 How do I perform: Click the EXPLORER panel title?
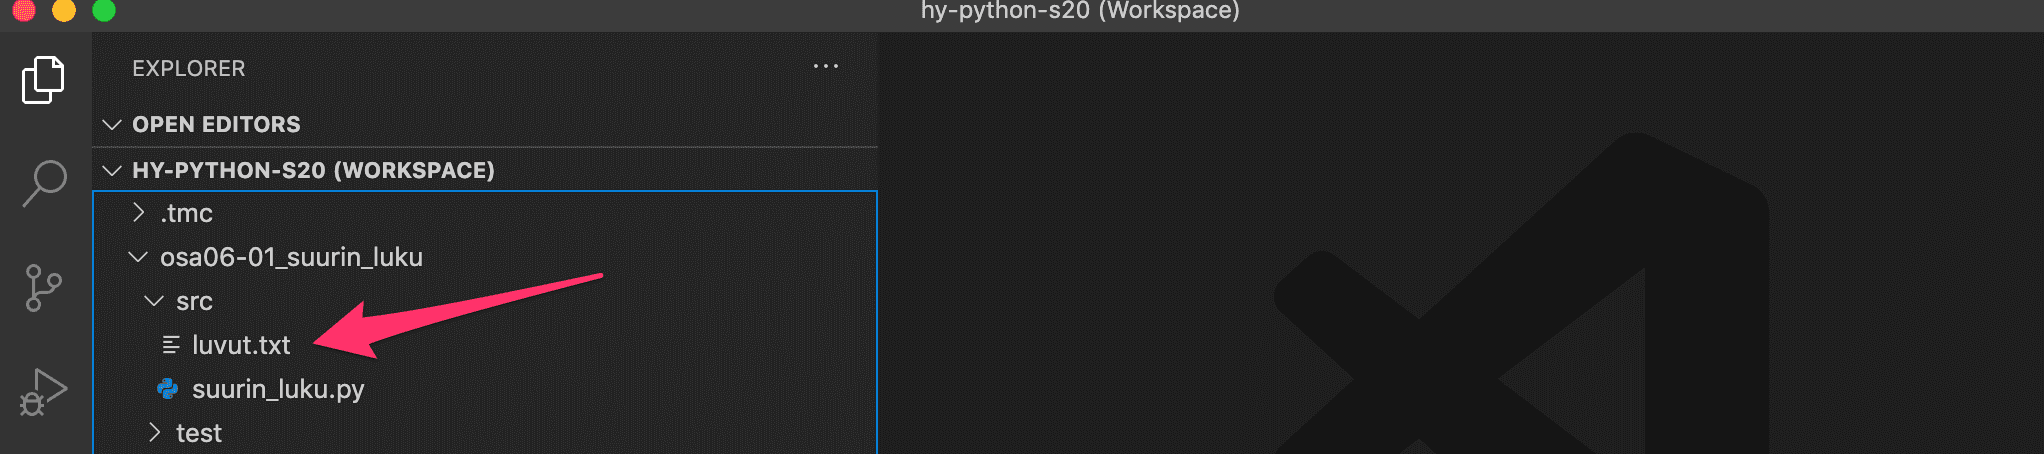pos(188,68)
